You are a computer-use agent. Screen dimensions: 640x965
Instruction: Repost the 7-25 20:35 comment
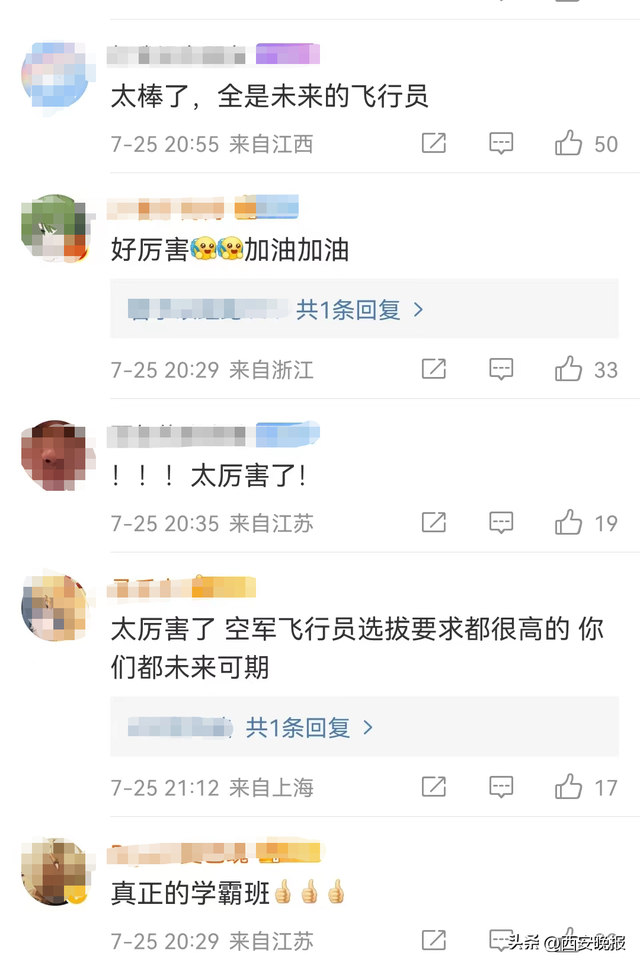click(434, 523)
